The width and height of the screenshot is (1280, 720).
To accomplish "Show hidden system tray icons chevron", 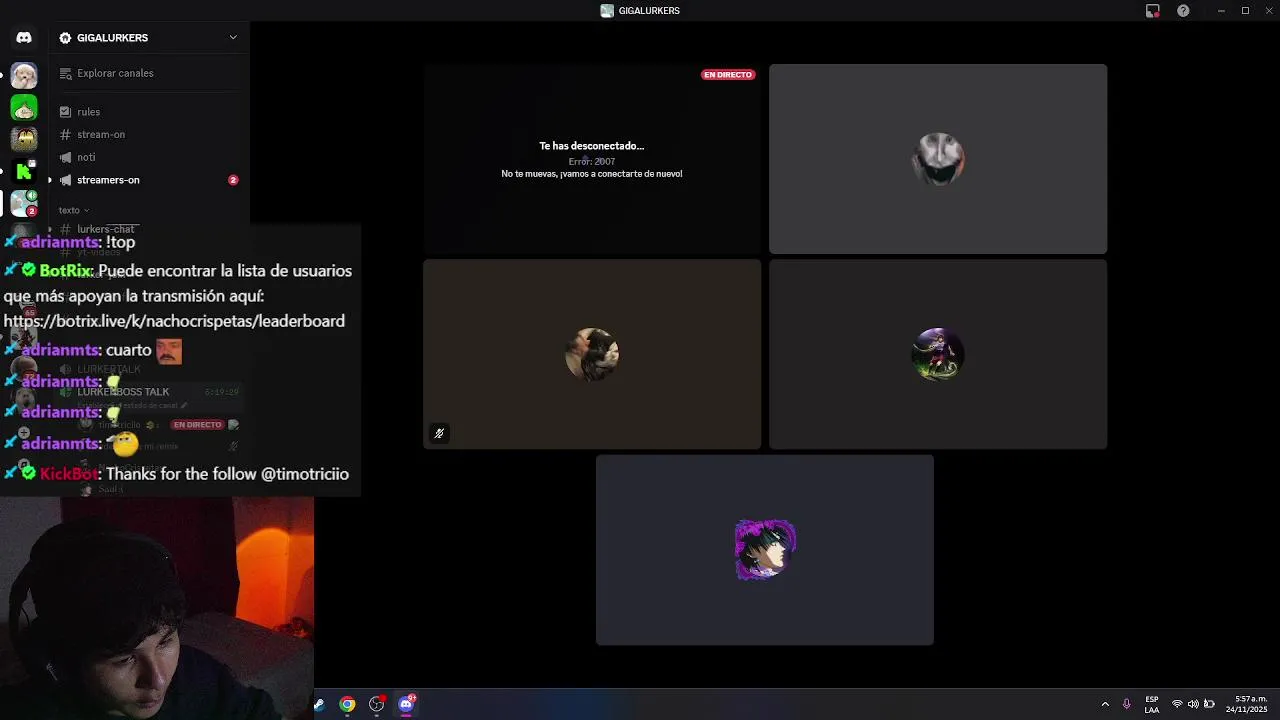I will 1105,704.
